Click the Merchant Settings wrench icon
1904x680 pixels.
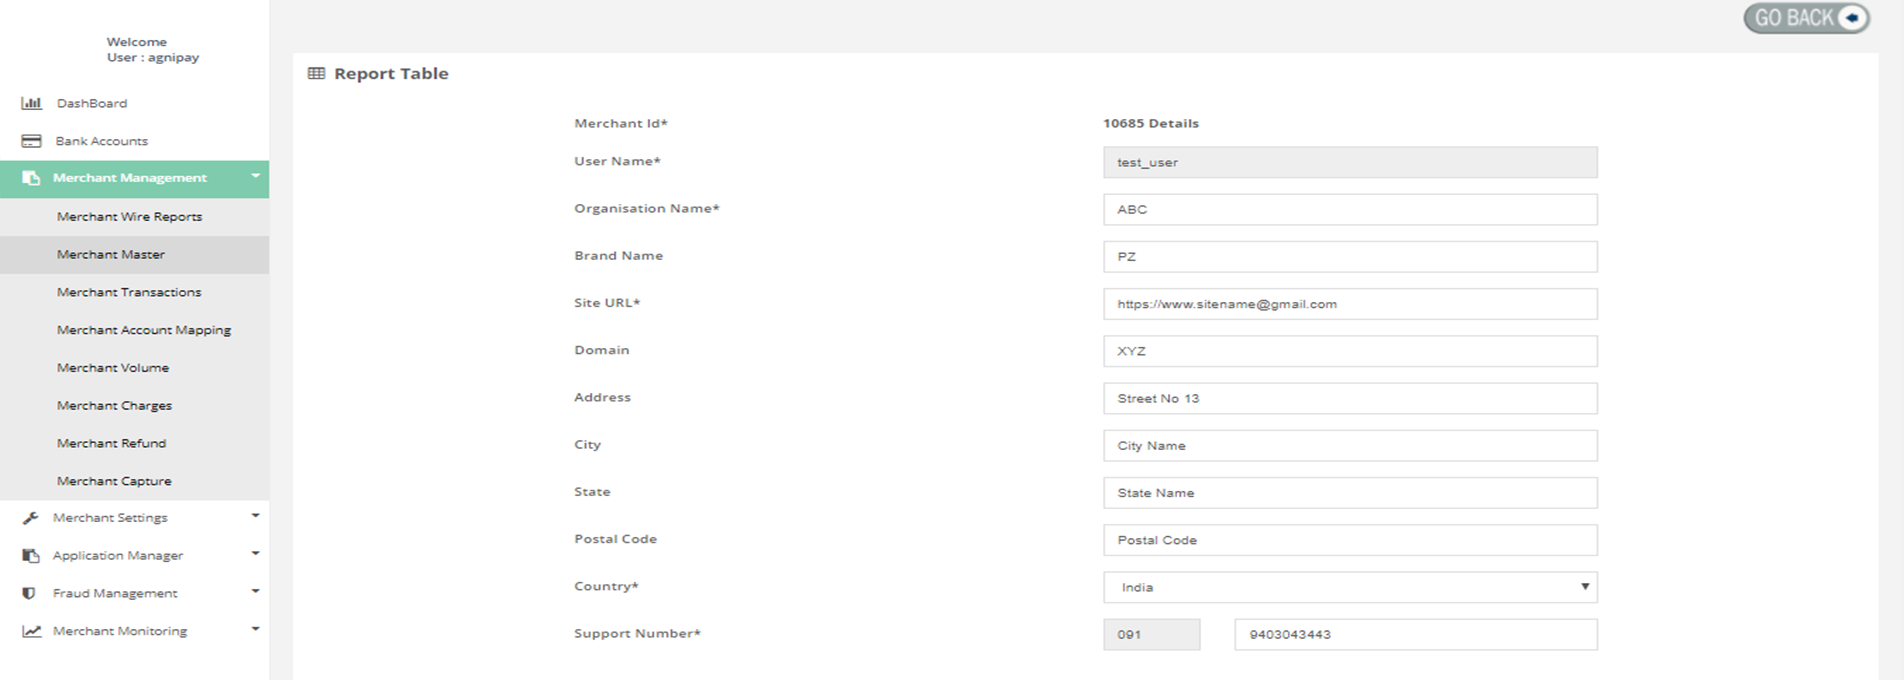[x=31, y=518]
